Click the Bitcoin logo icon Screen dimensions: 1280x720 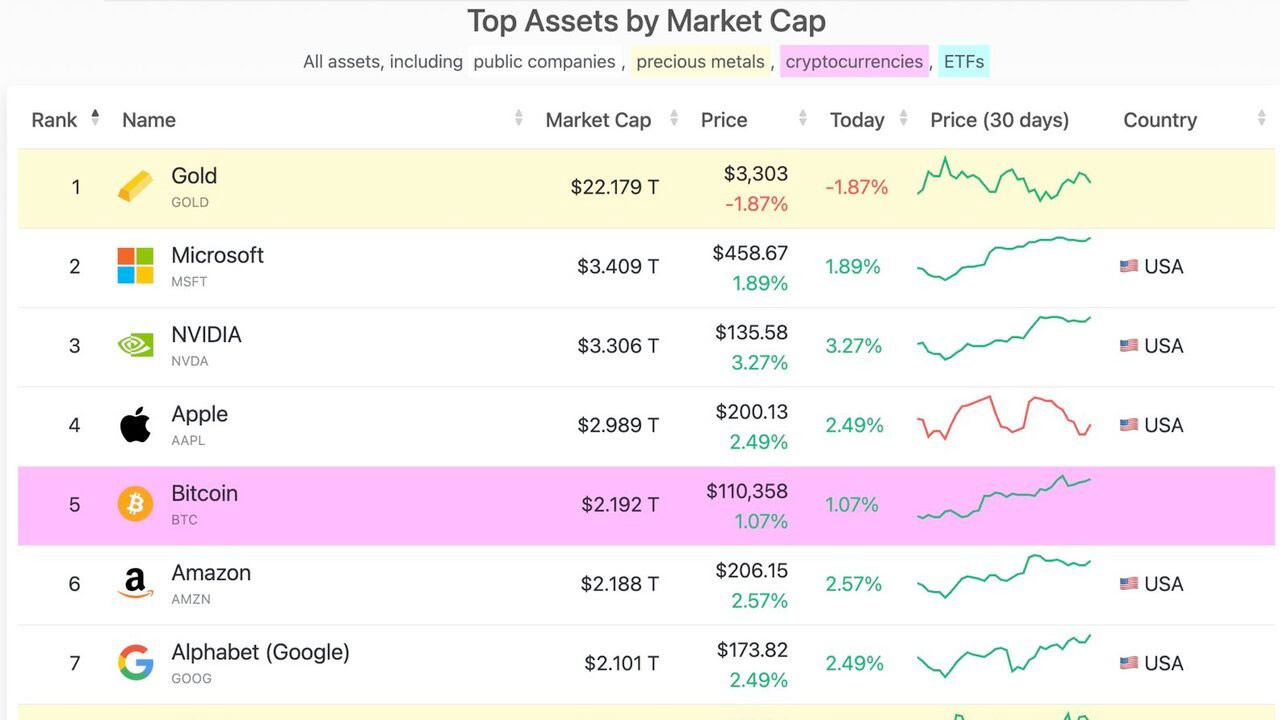click(135, 504)
